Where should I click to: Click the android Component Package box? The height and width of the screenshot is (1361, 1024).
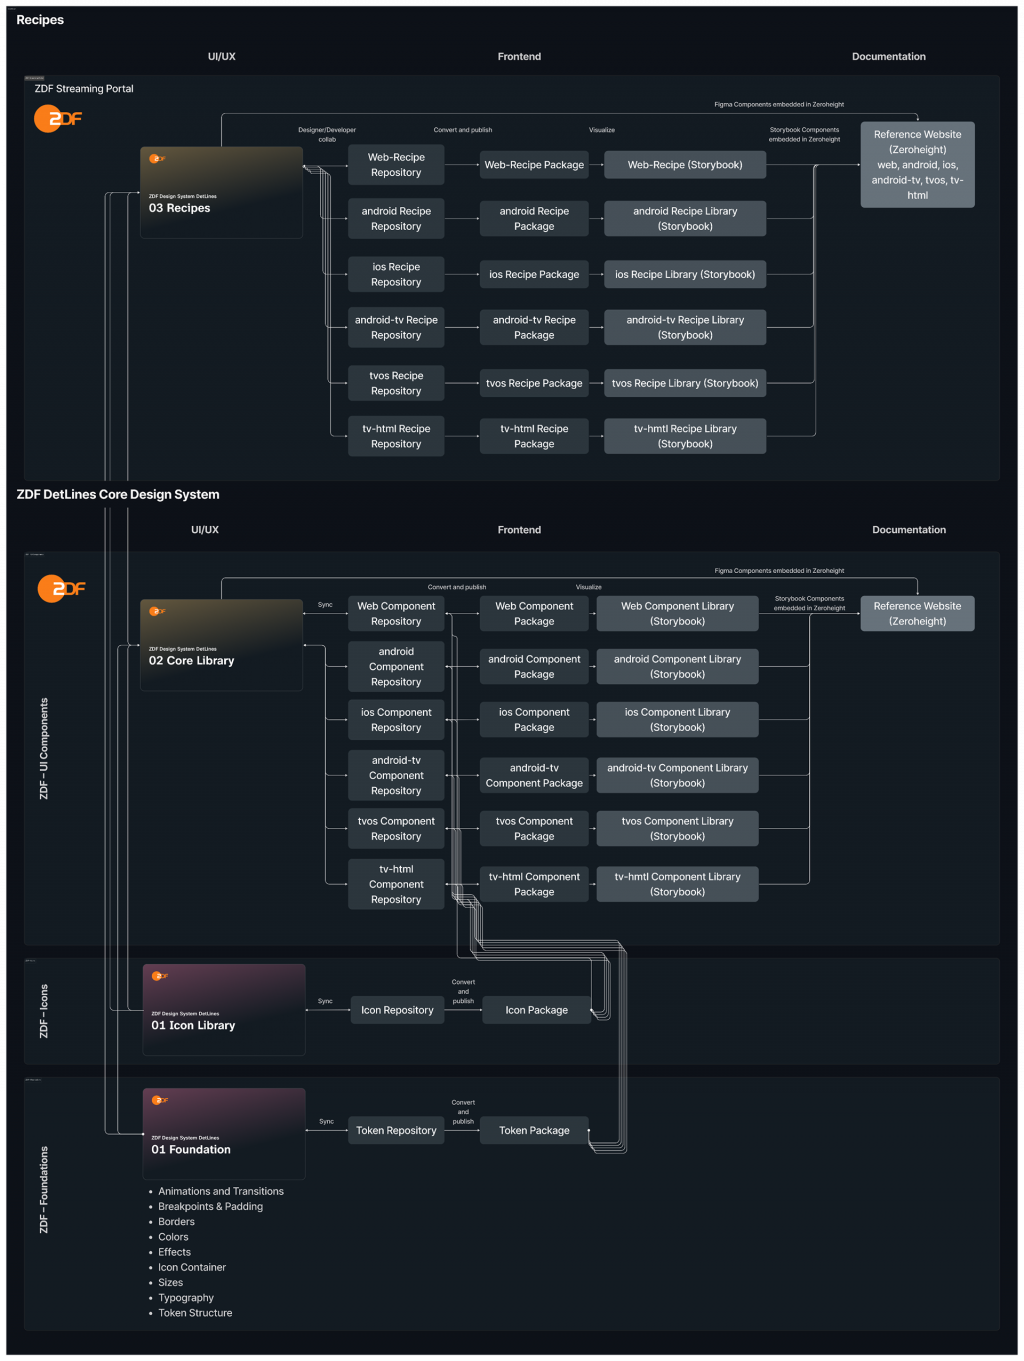click(x=534, y=667)
